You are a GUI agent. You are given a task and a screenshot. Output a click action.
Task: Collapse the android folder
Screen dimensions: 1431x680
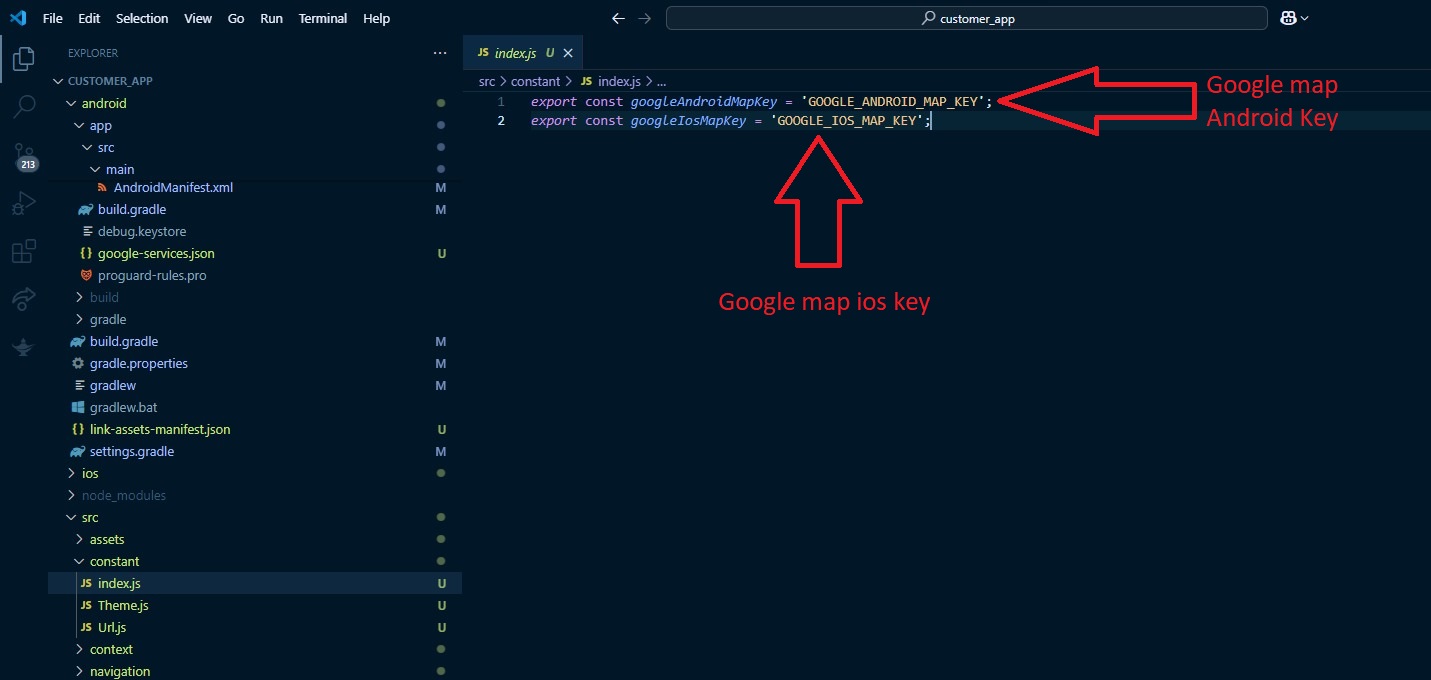pos(103,103)
